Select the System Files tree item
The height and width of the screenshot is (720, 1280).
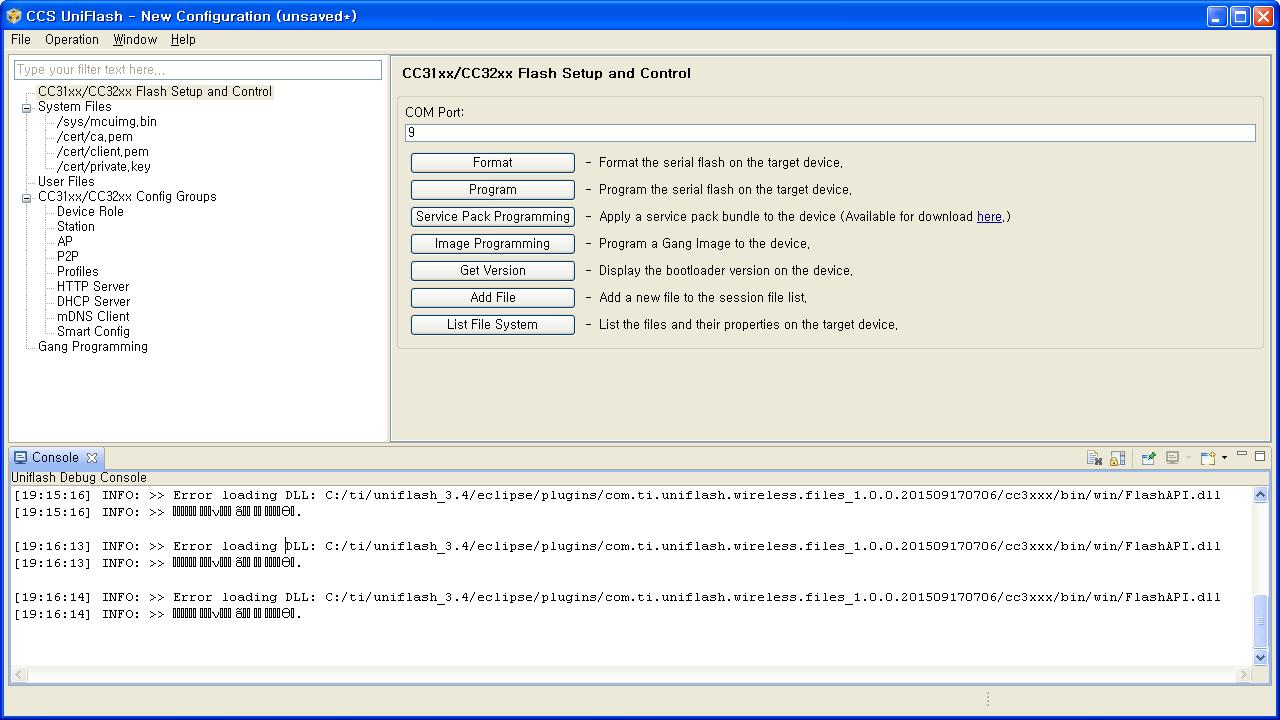75,107
